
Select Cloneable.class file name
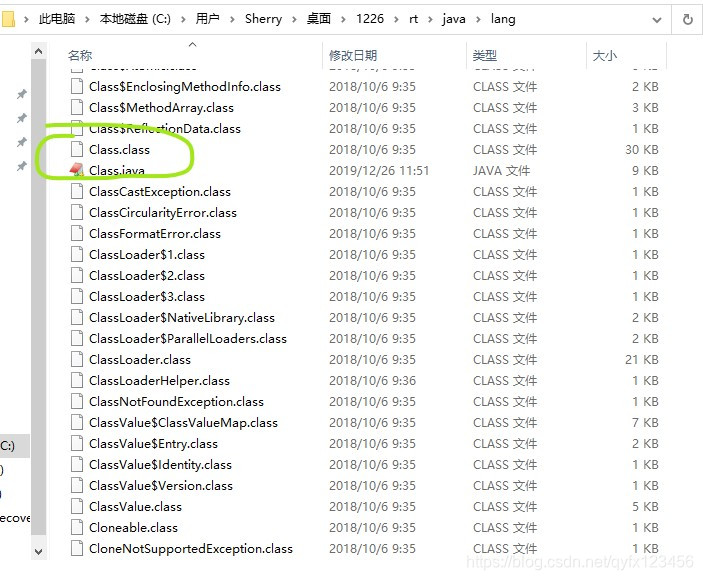(x=133, y=528)
